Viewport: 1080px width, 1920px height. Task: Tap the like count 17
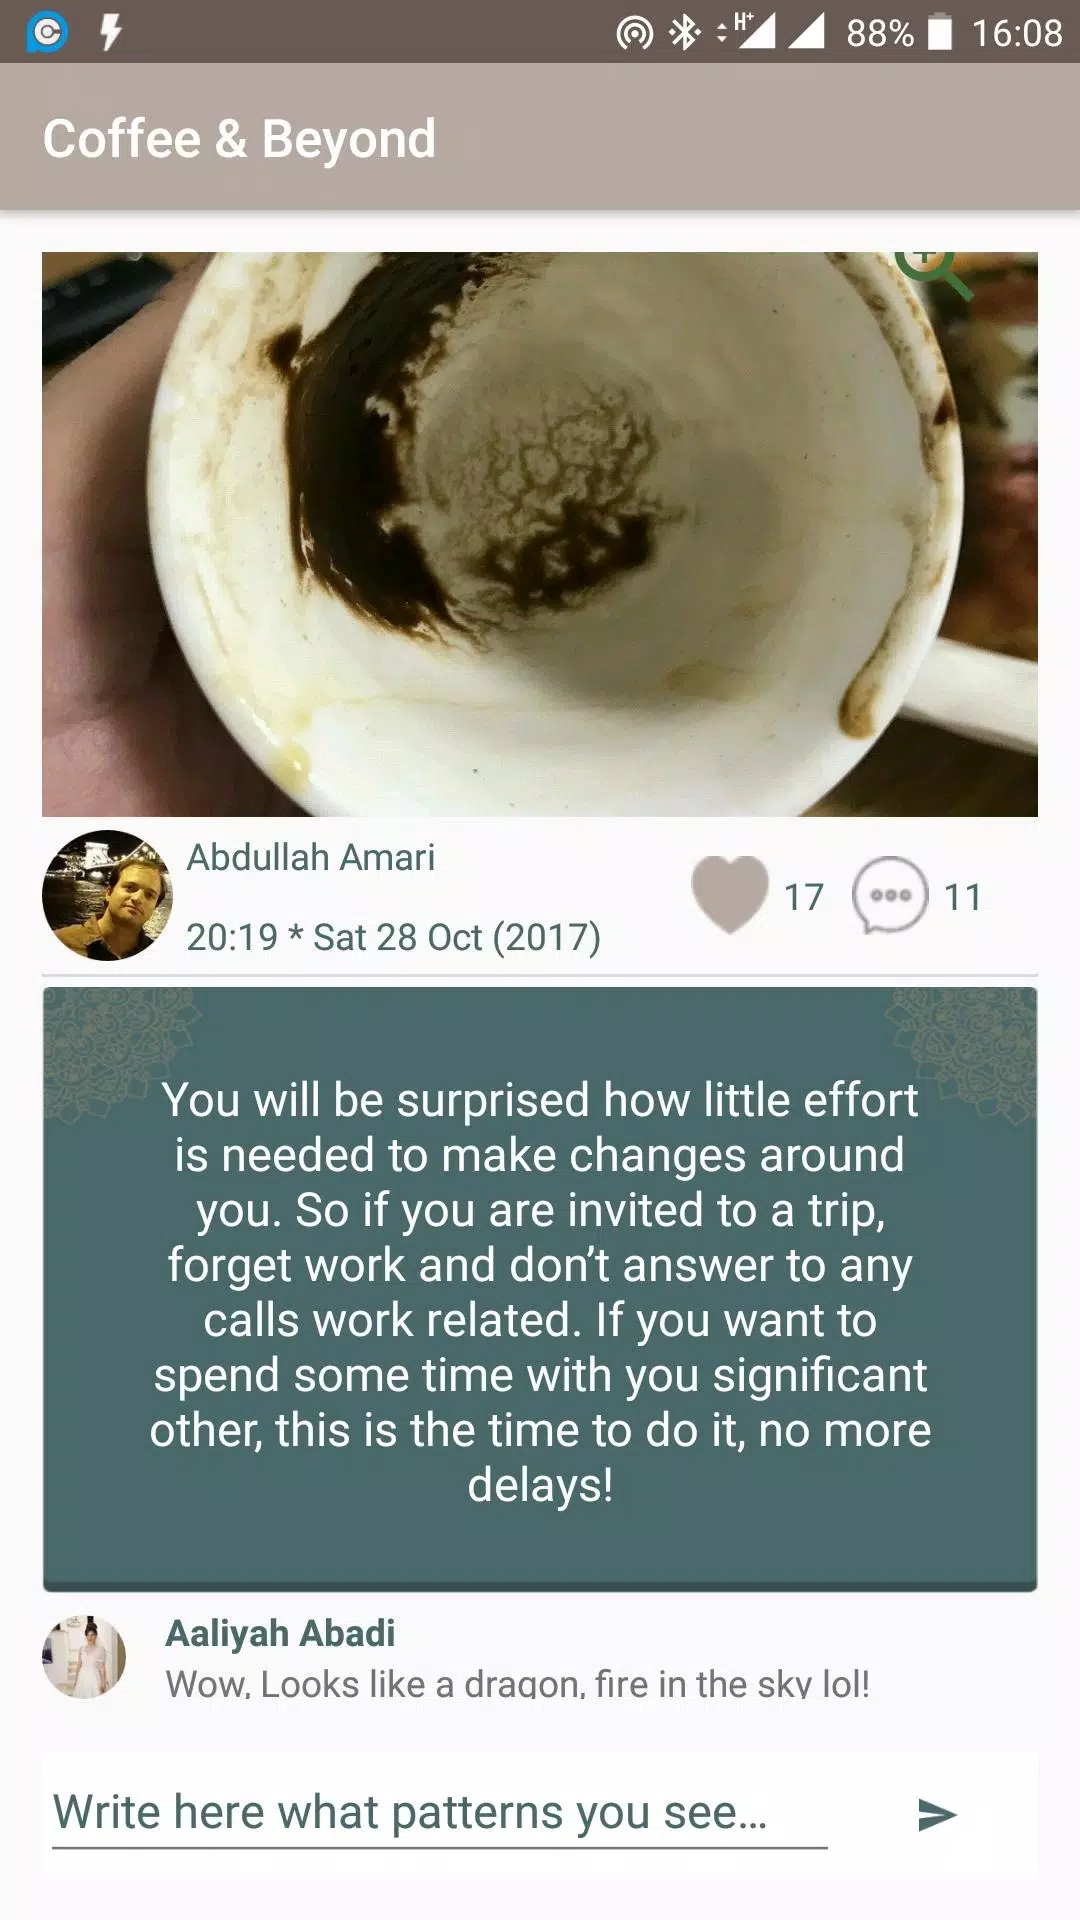point(804,897)
